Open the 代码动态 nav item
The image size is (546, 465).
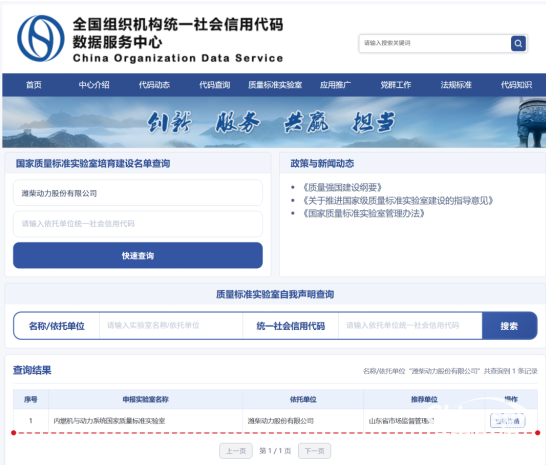point(154,85)
